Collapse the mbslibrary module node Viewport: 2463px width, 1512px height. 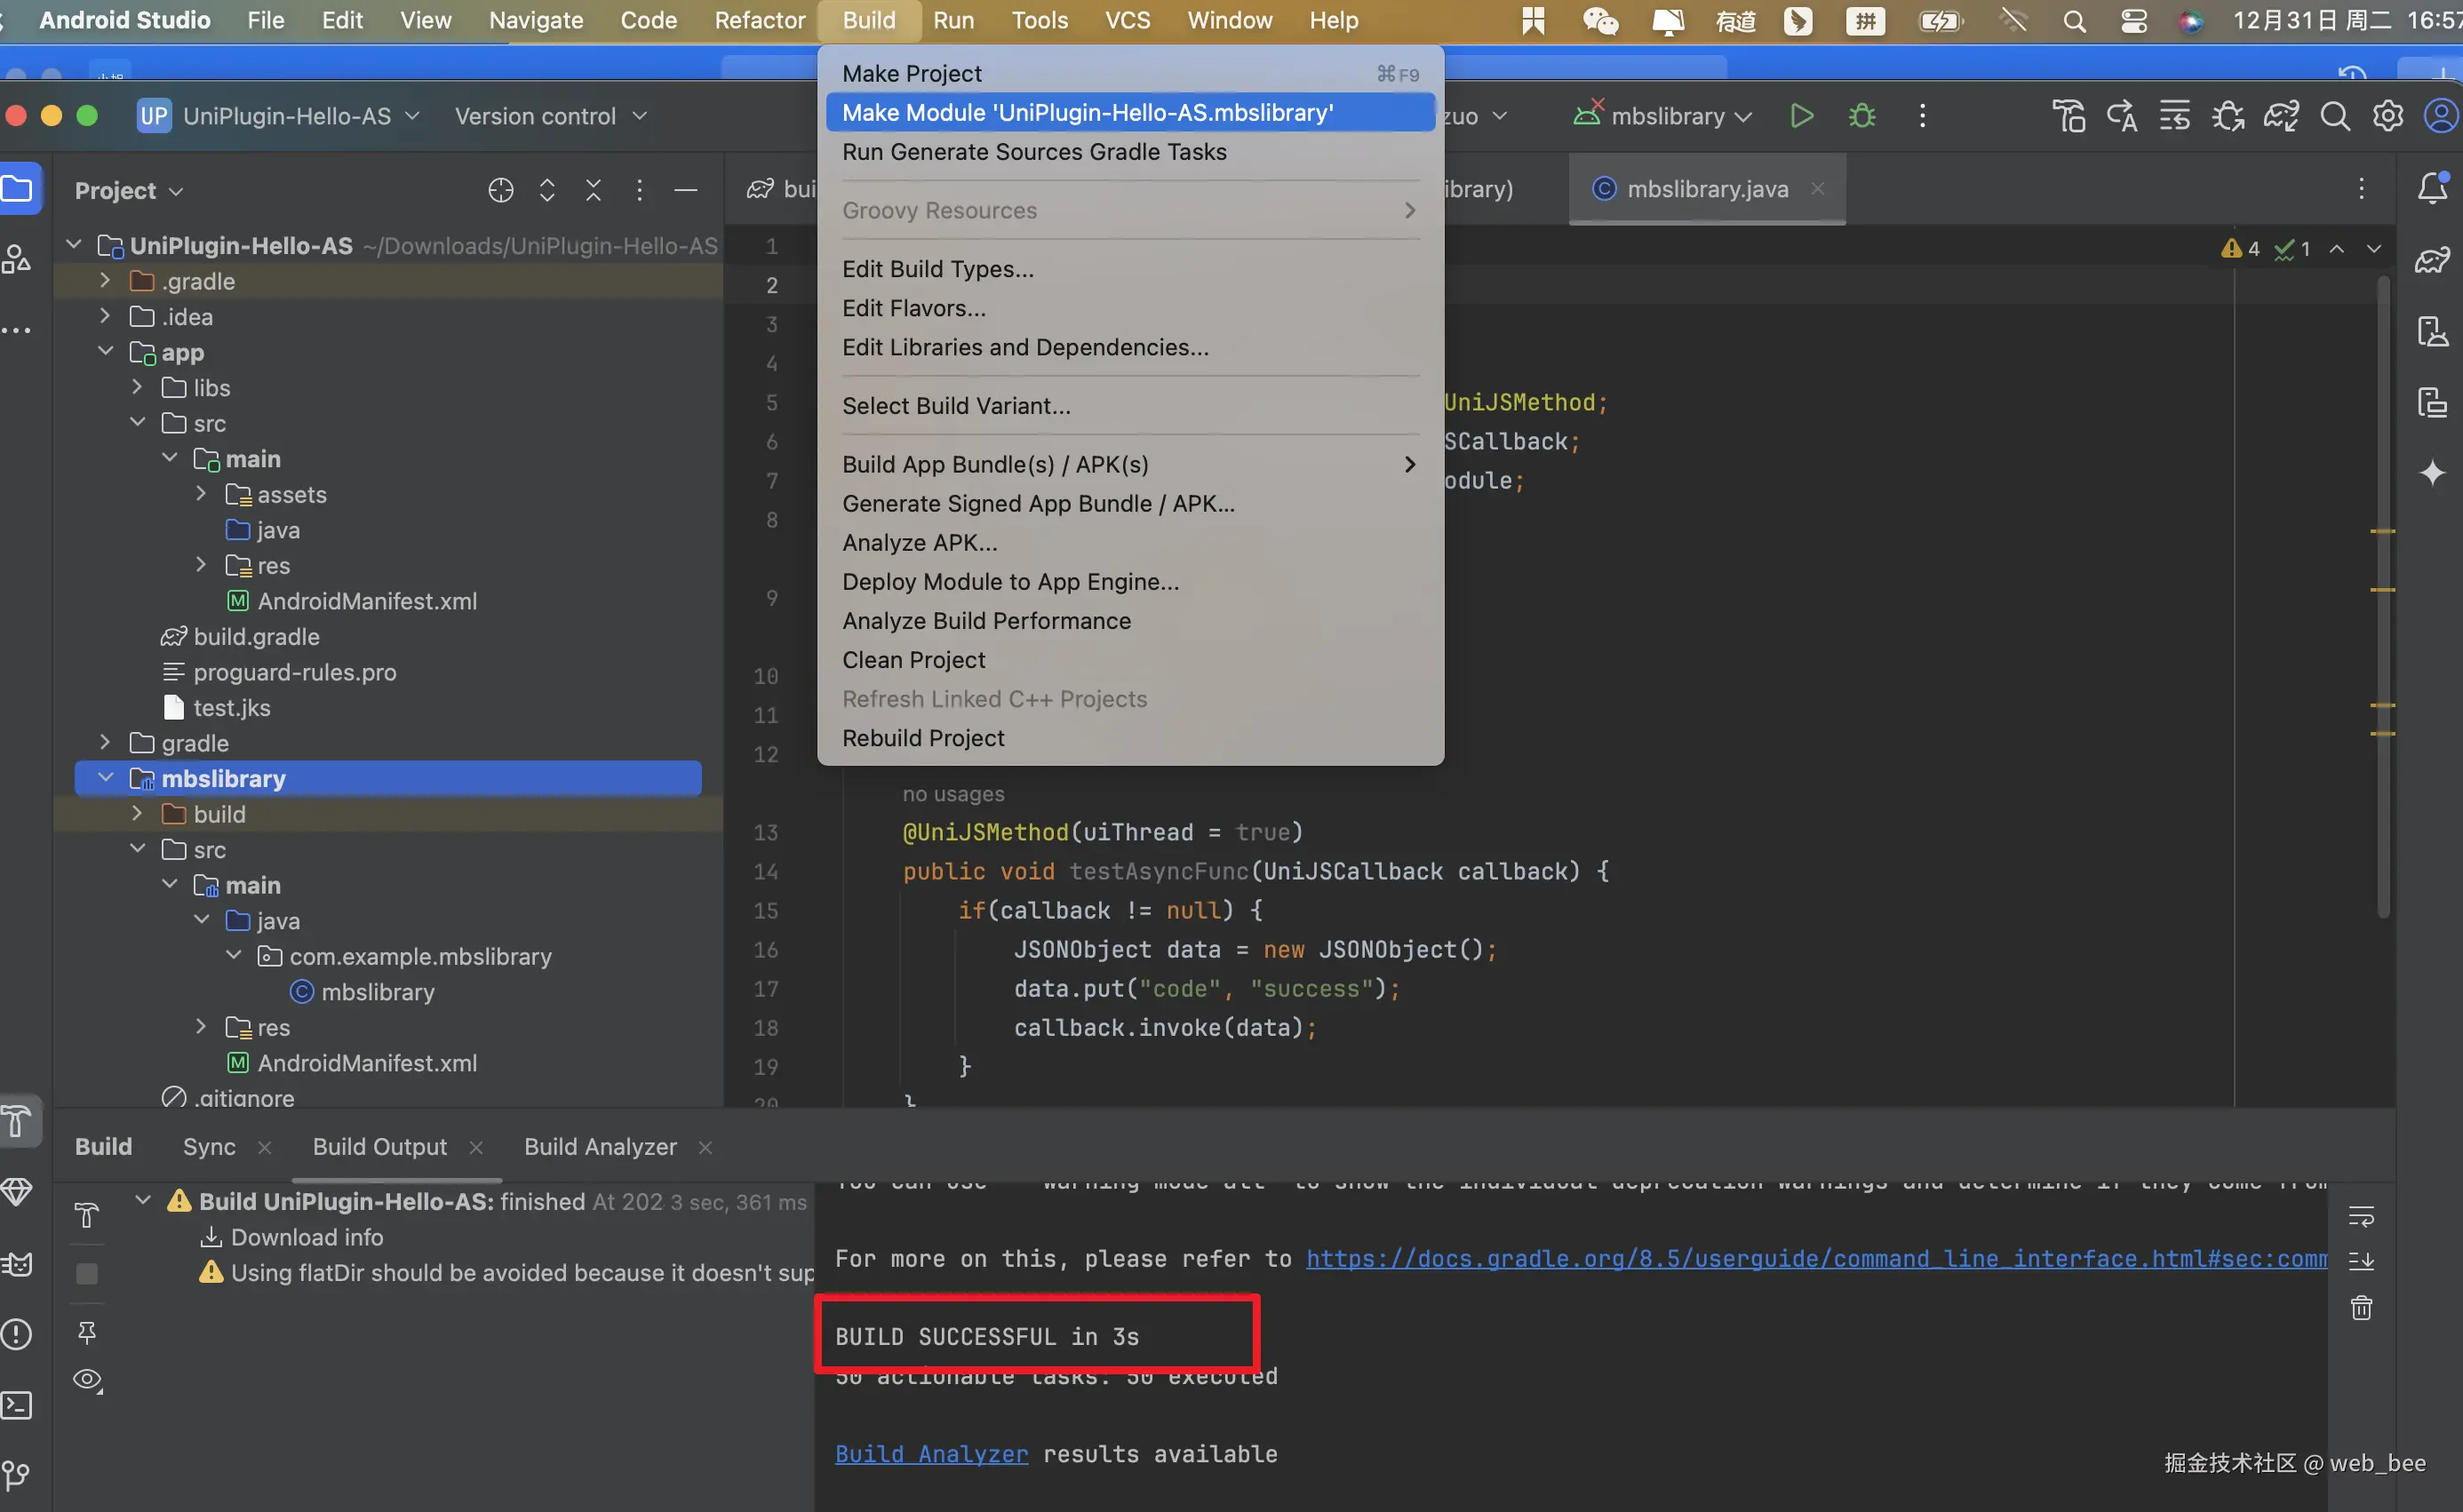coord(105,777)
